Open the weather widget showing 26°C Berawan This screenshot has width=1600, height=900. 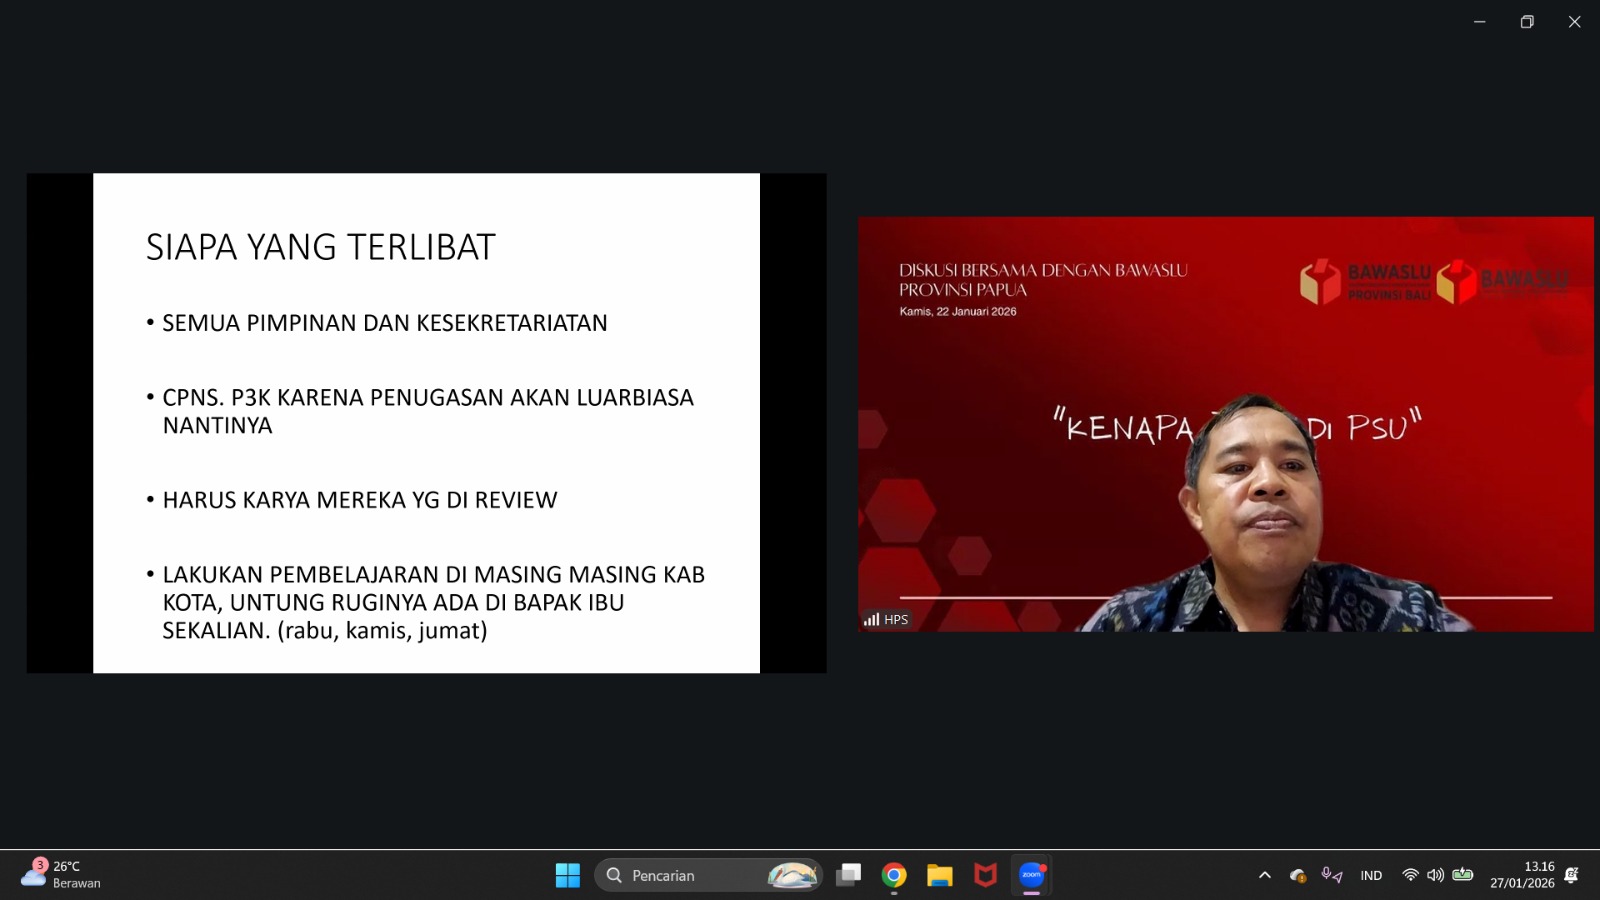62,875
